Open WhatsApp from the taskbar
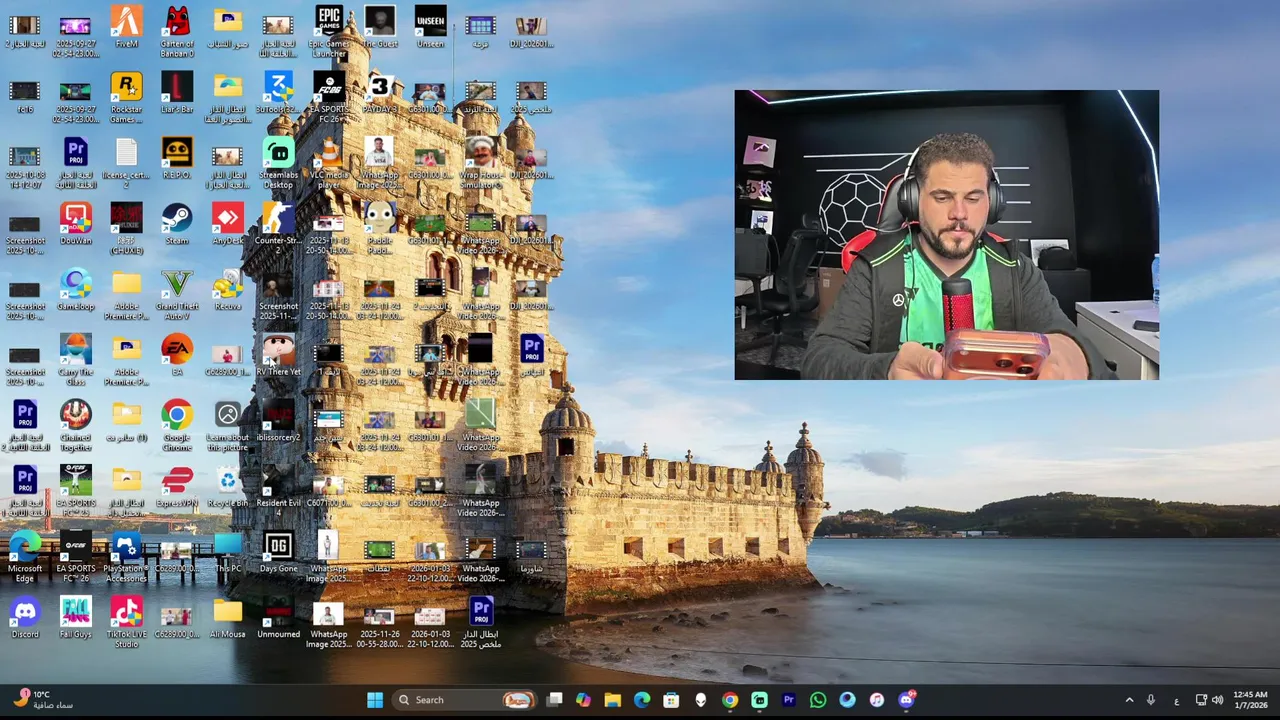The image size is (1280, 720). (x=818, y=700)
